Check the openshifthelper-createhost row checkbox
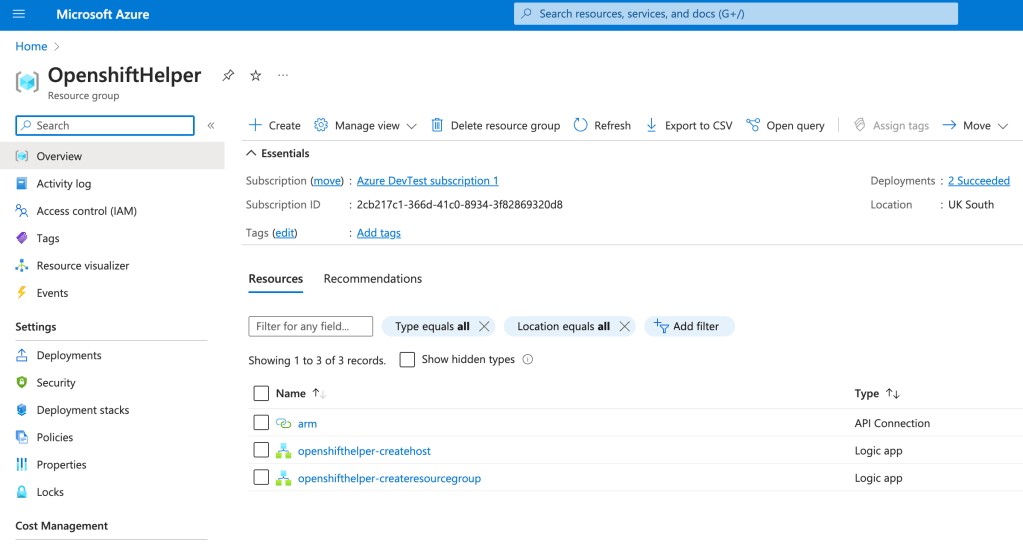The height and width of the screenshot is (545, 1023). click(x=261, y=450)
